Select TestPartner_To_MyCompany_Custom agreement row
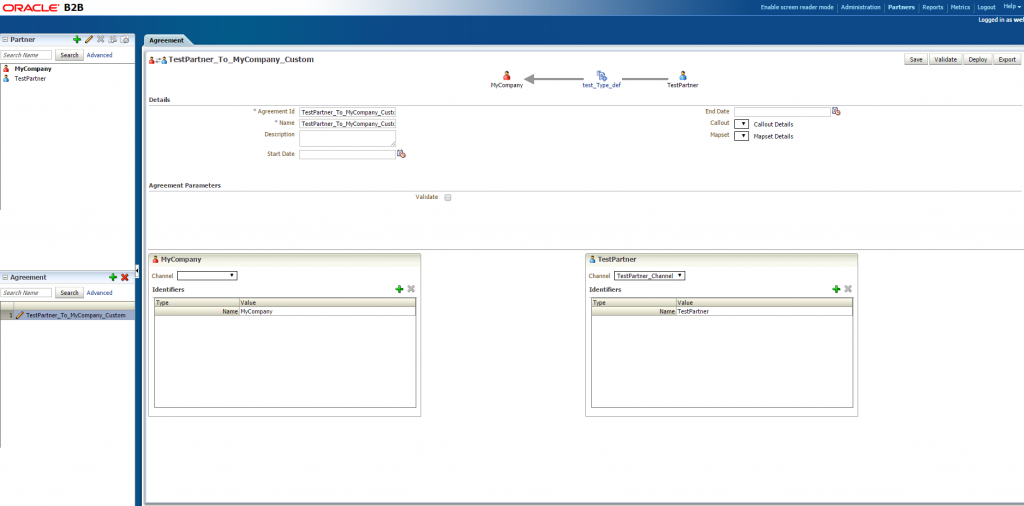The width and height of the screenshot is (1024, 506). (x=68, y=315)
